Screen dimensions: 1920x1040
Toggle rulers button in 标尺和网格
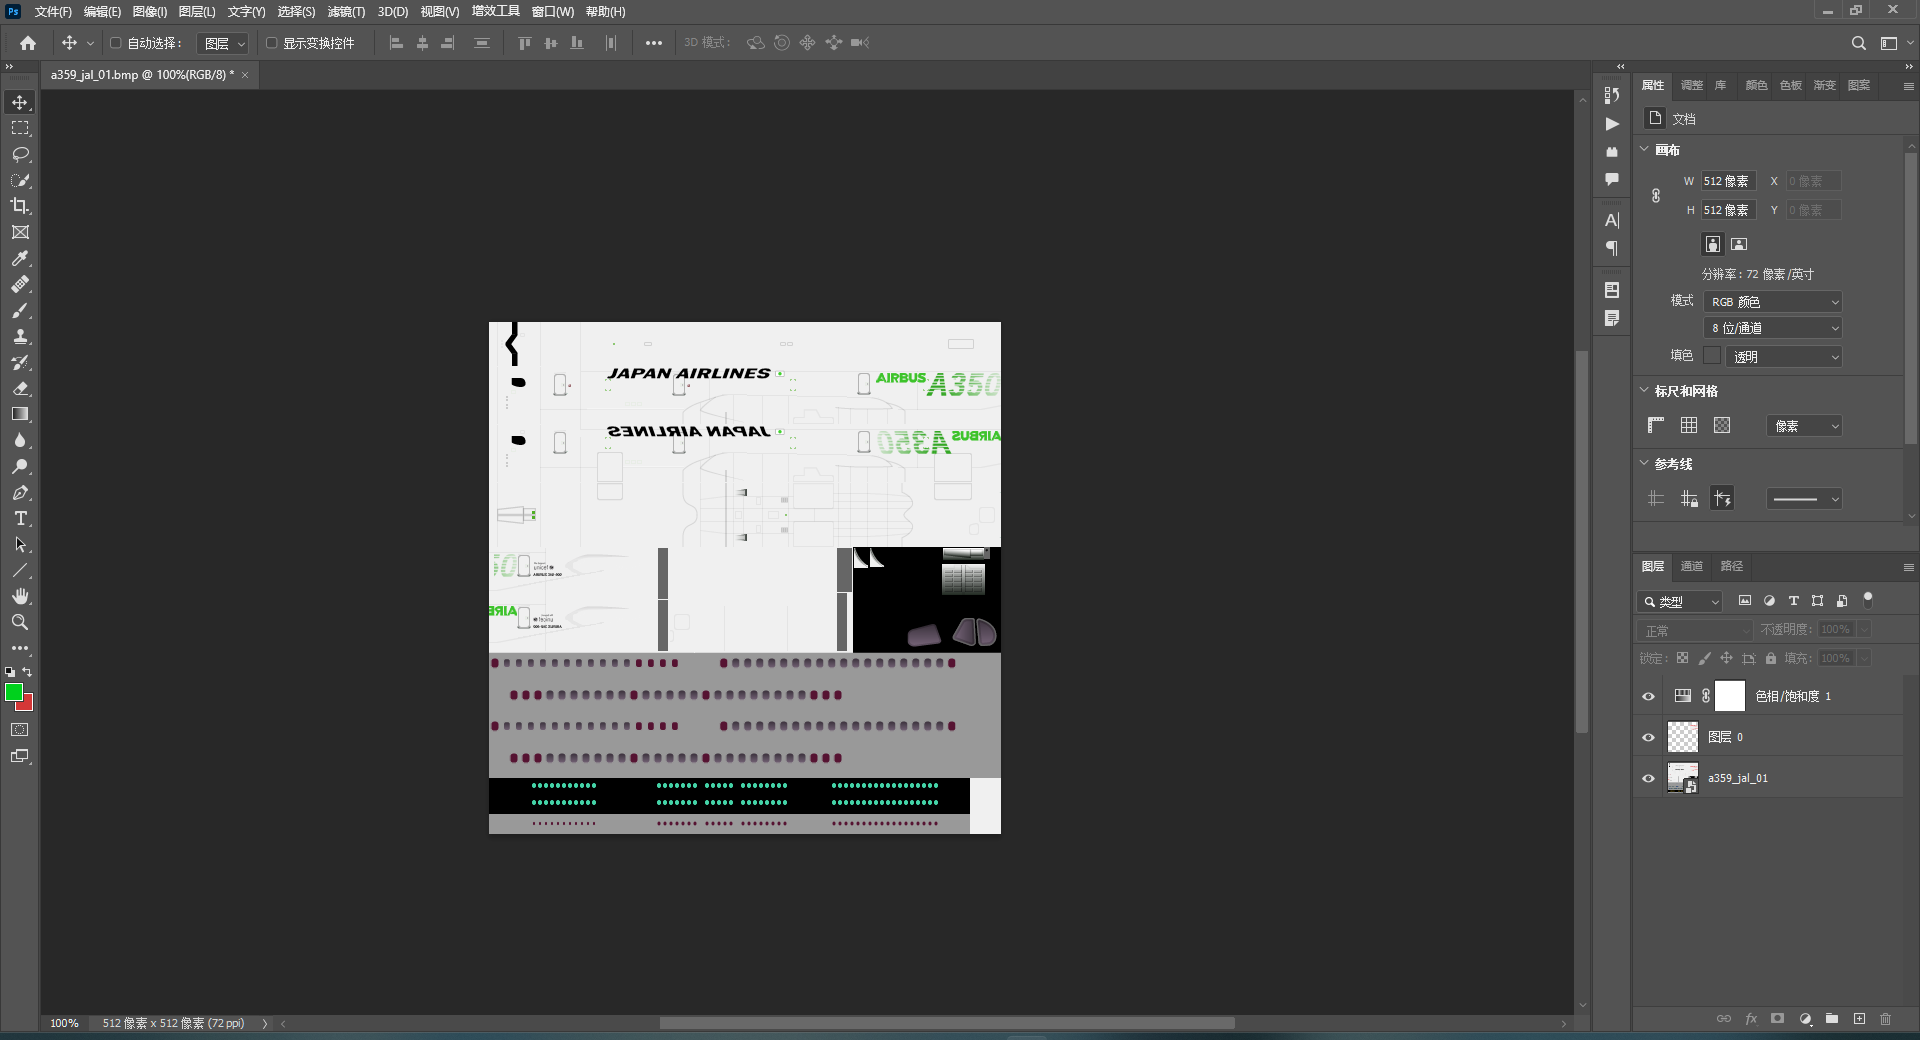pyautogui.click(x=1656, y=425)
